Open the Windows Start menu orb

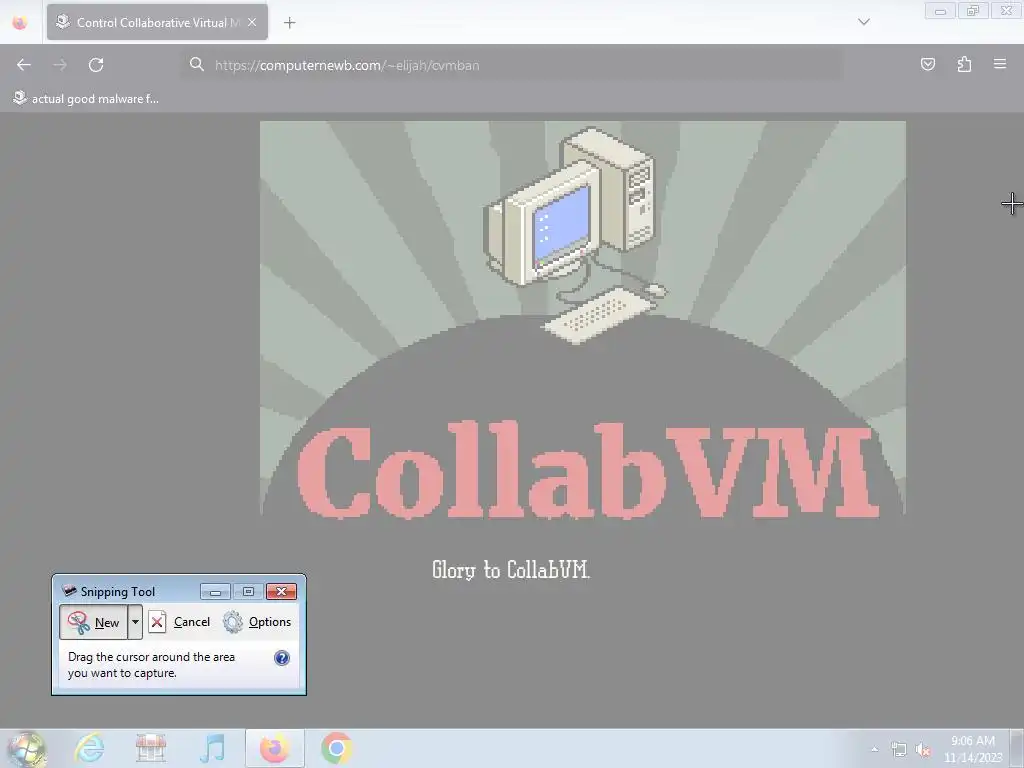tap(26, 748)
